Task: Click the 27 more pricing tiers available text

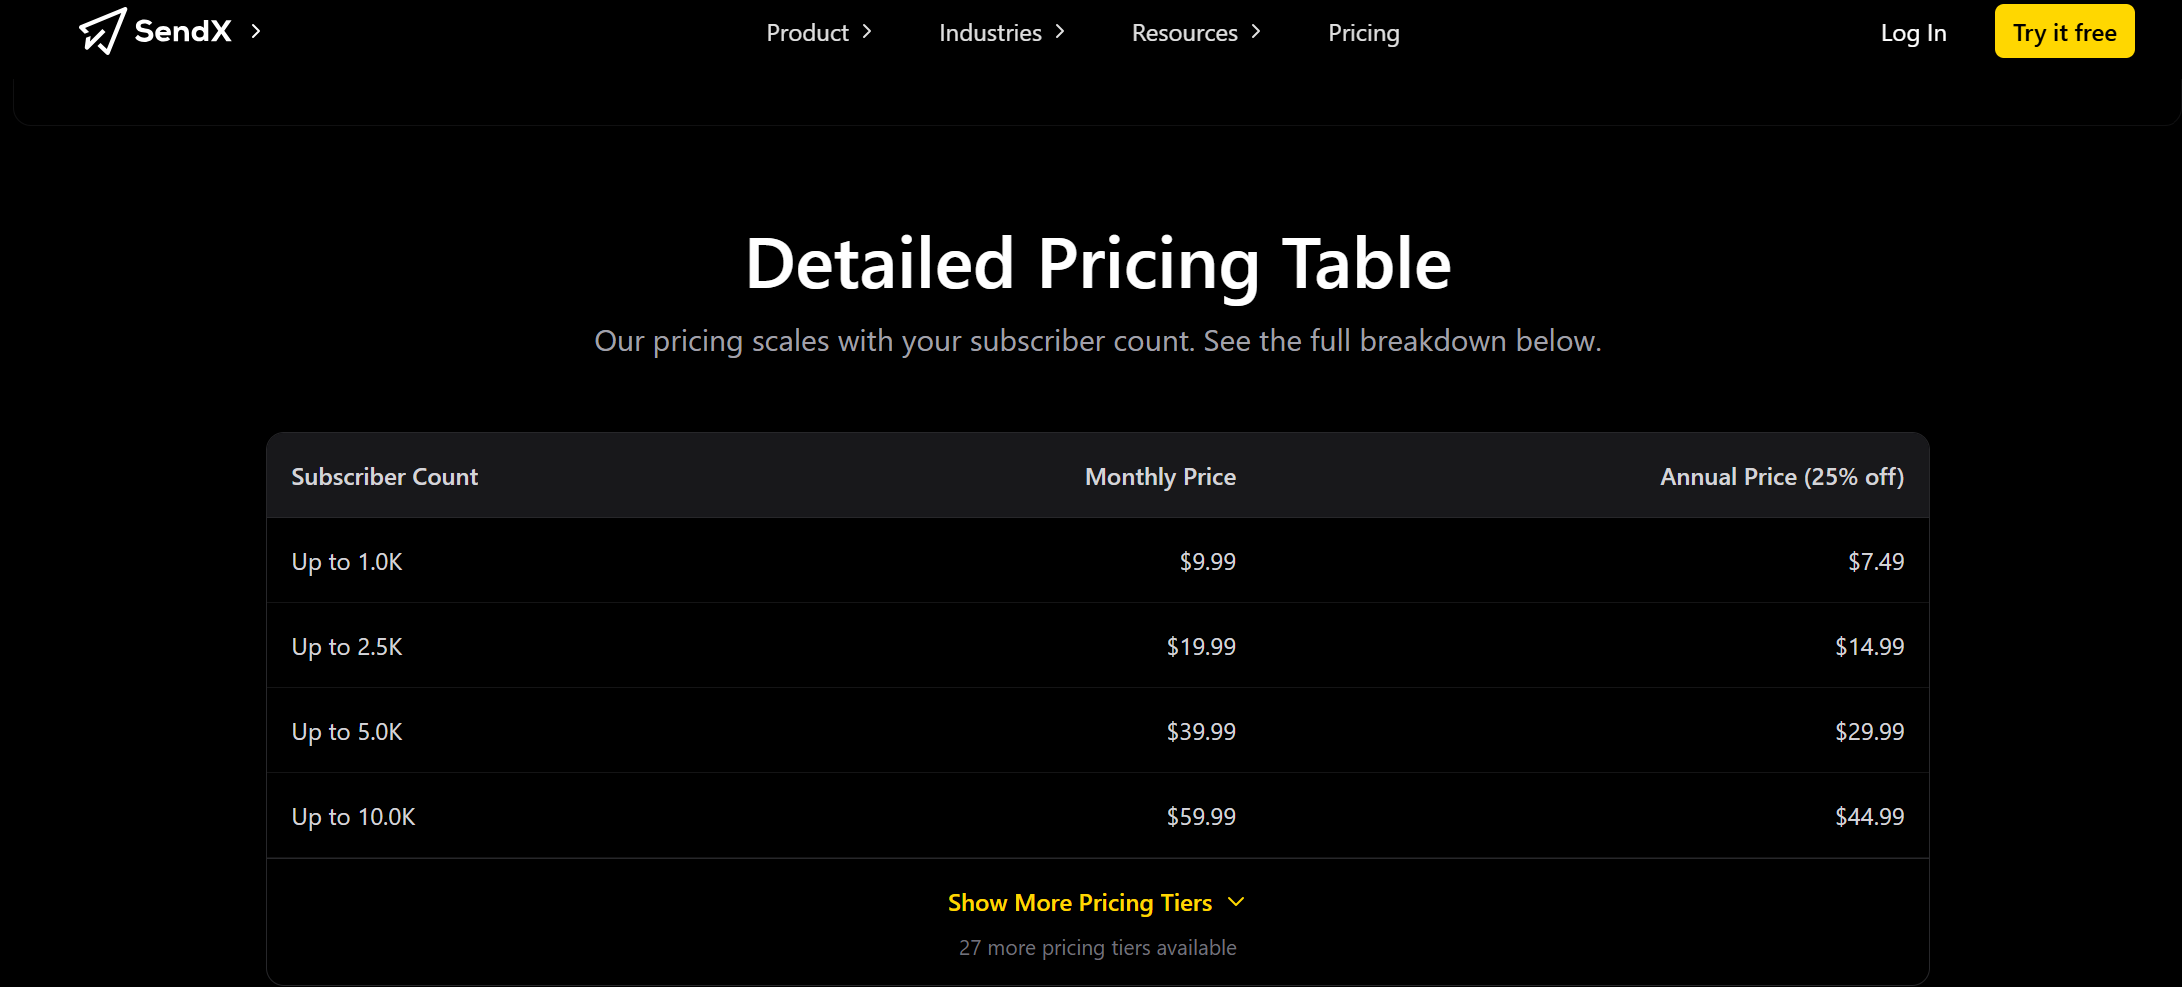Action: coord(1097,947)
